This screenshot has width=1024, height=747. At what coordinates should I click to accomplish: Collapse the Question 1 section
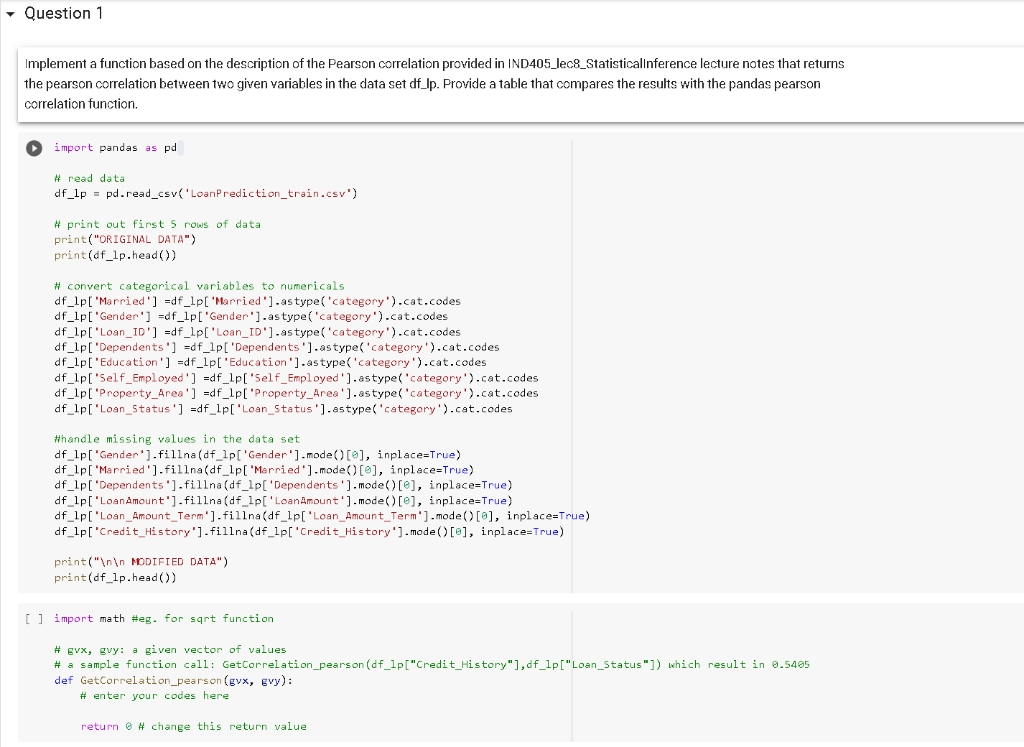[10, 13]
